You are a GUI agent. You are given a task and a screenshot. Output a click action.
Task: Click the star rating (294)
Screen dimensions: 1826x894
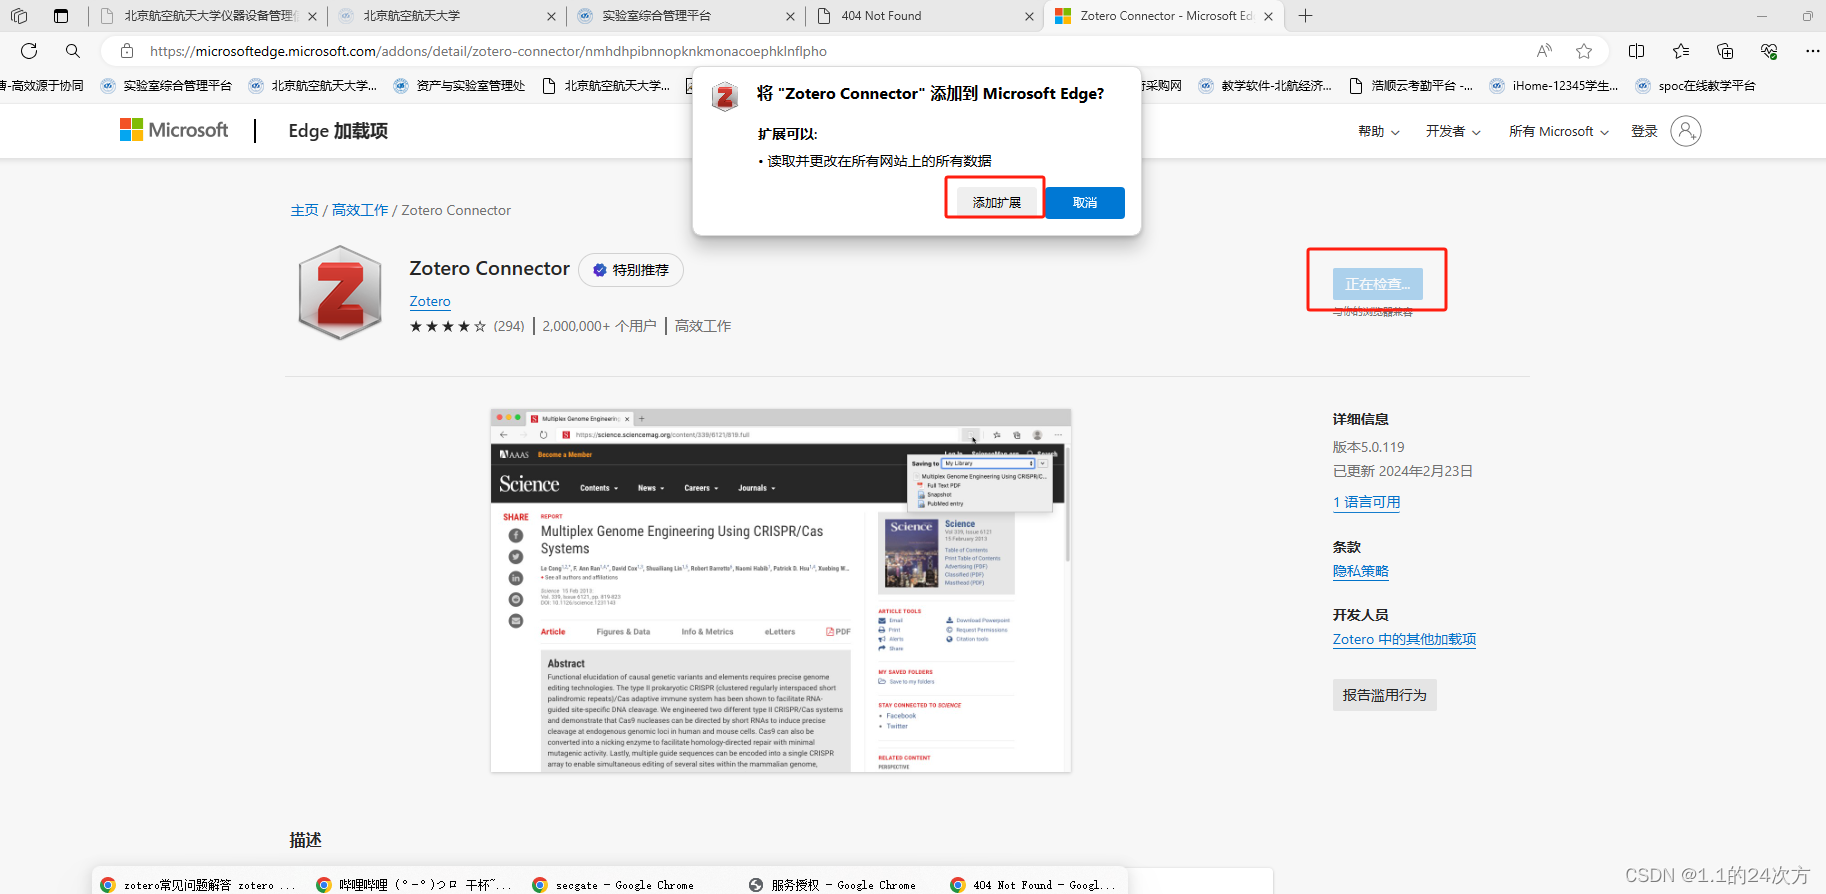(467, 326)
